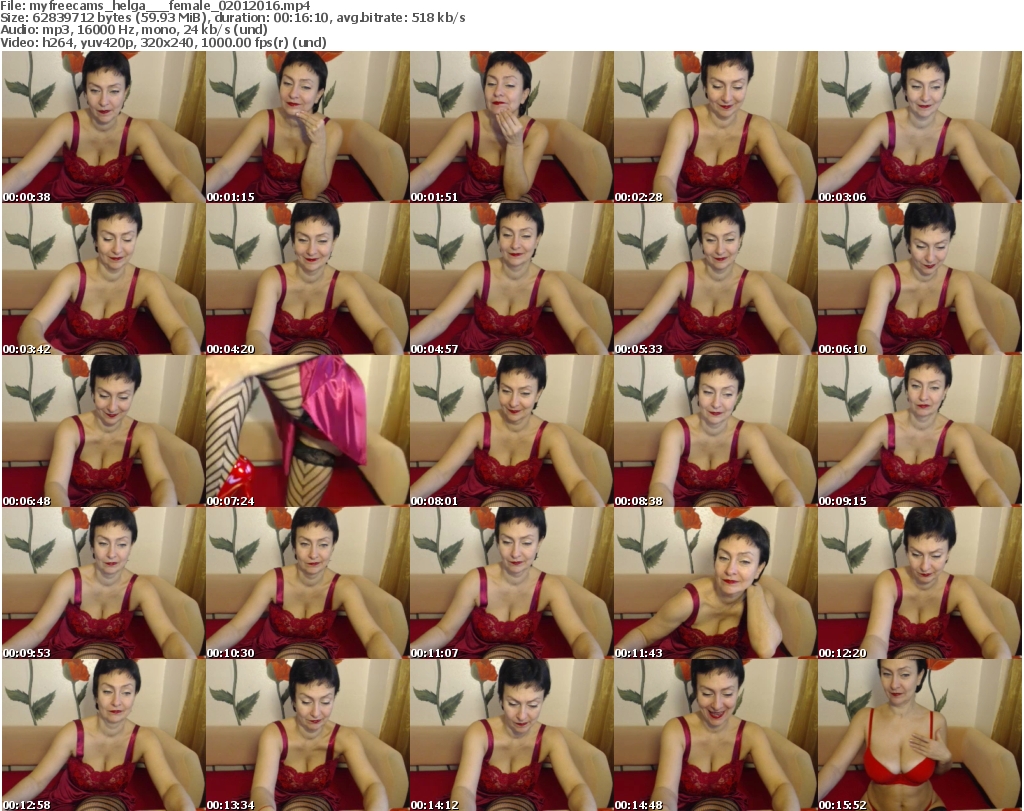The width and height of the screenshot is (1024, 811).
Task: Click the Audio info line mentioning mp3
Action: coord(134,30)
